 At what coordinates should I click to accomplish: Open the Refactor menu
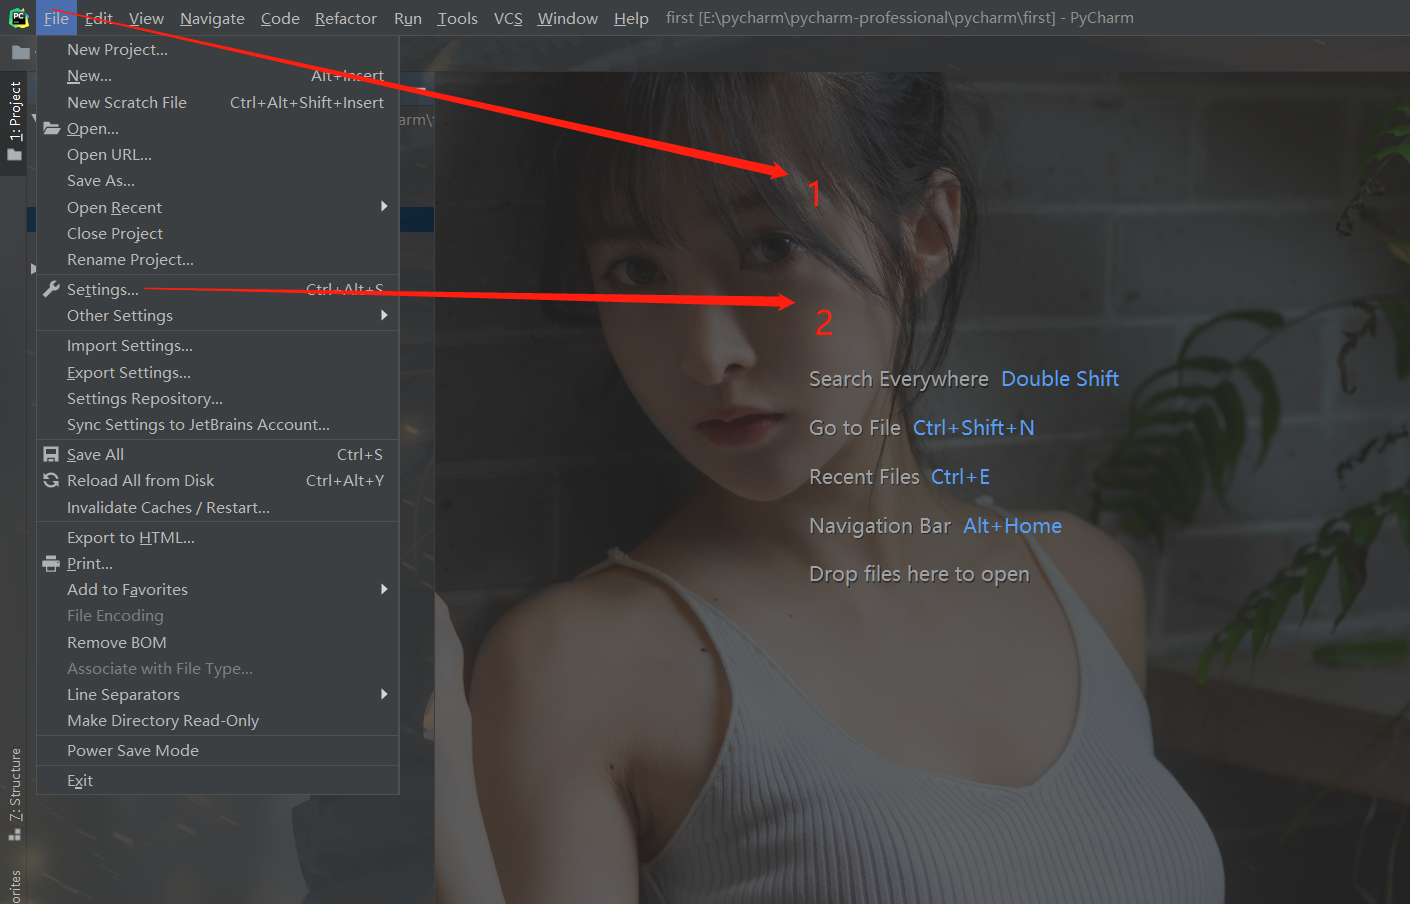tap(346, 18)
